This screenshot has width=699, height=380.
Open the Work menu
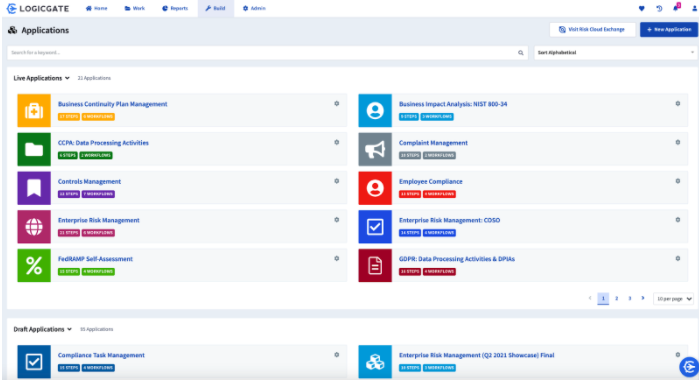135,8
